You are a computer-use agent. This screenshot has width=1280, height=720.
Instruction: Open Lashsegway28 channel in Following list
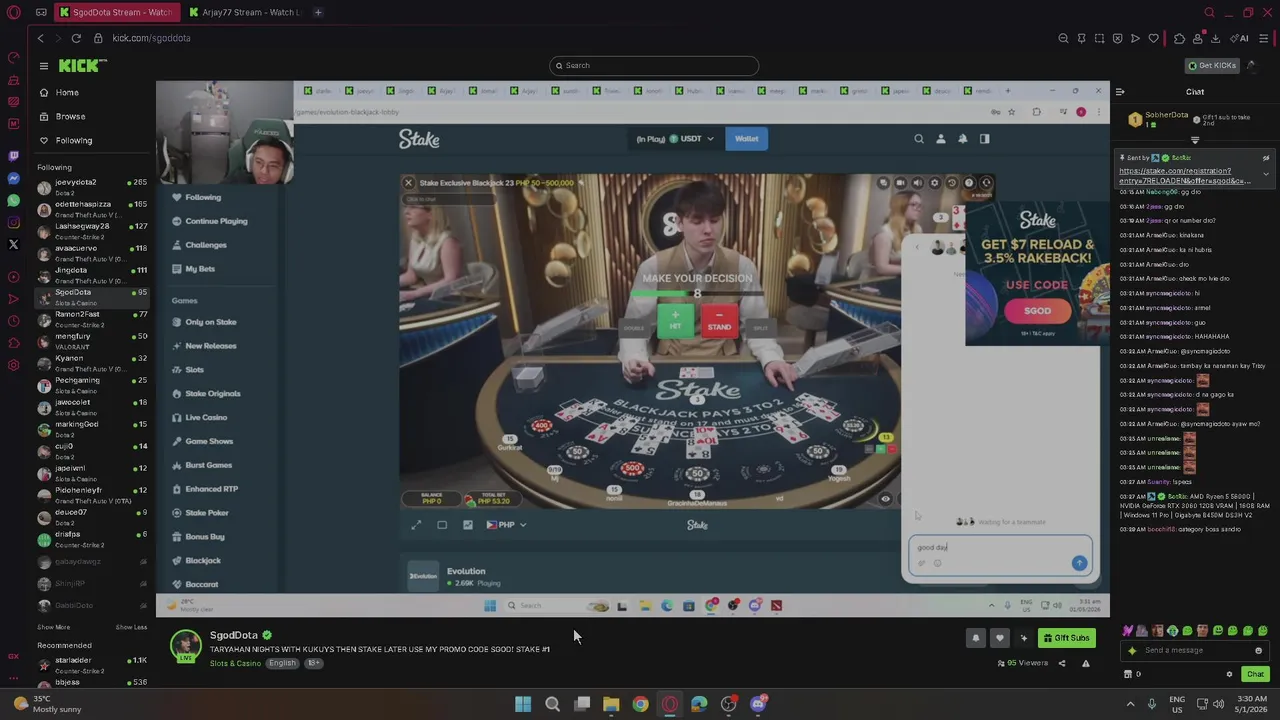[x=91, y=230]
